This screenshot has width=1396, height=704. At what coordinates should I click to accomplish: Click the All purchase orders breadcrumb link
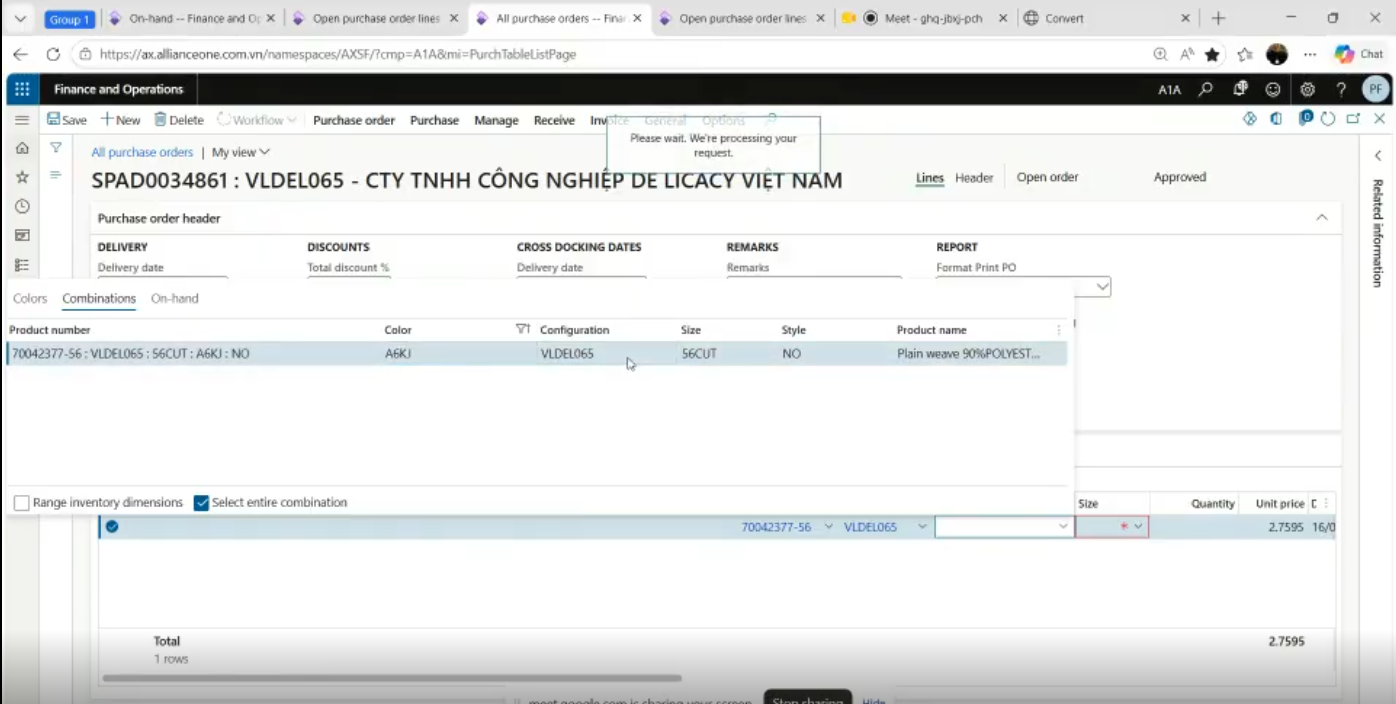click(x=142, y=152)
